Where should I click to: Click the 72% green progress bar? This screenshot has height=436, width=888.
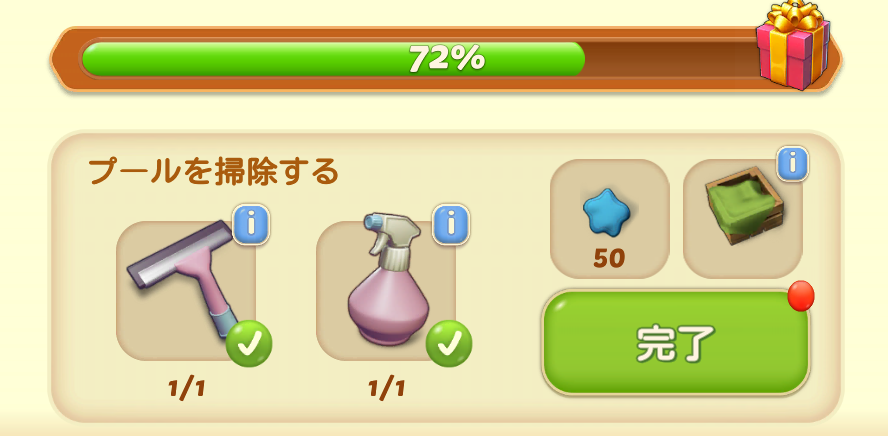(x=334, y=58)
